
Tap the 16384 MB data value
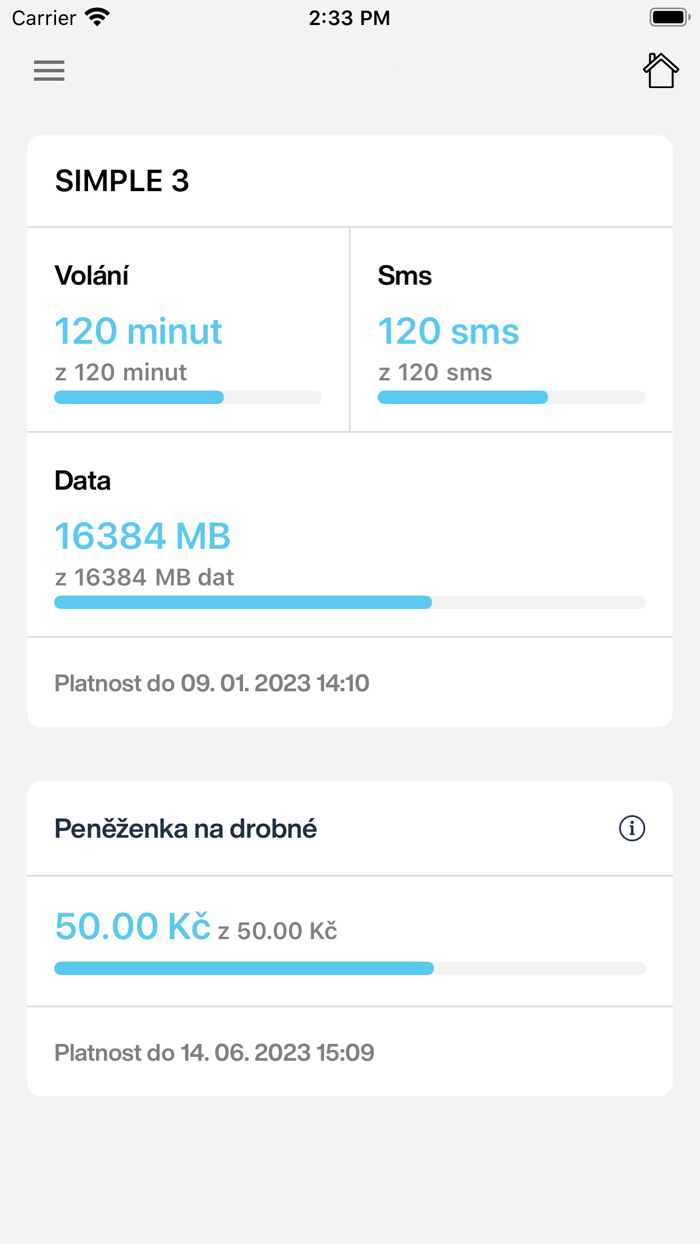(142, 536)
